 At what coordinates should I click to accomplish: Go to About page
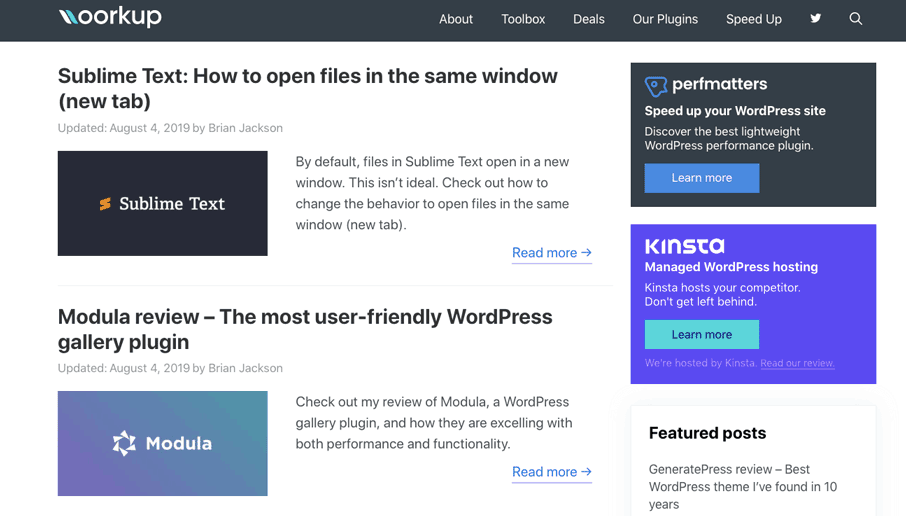click(x=456, y=19)
